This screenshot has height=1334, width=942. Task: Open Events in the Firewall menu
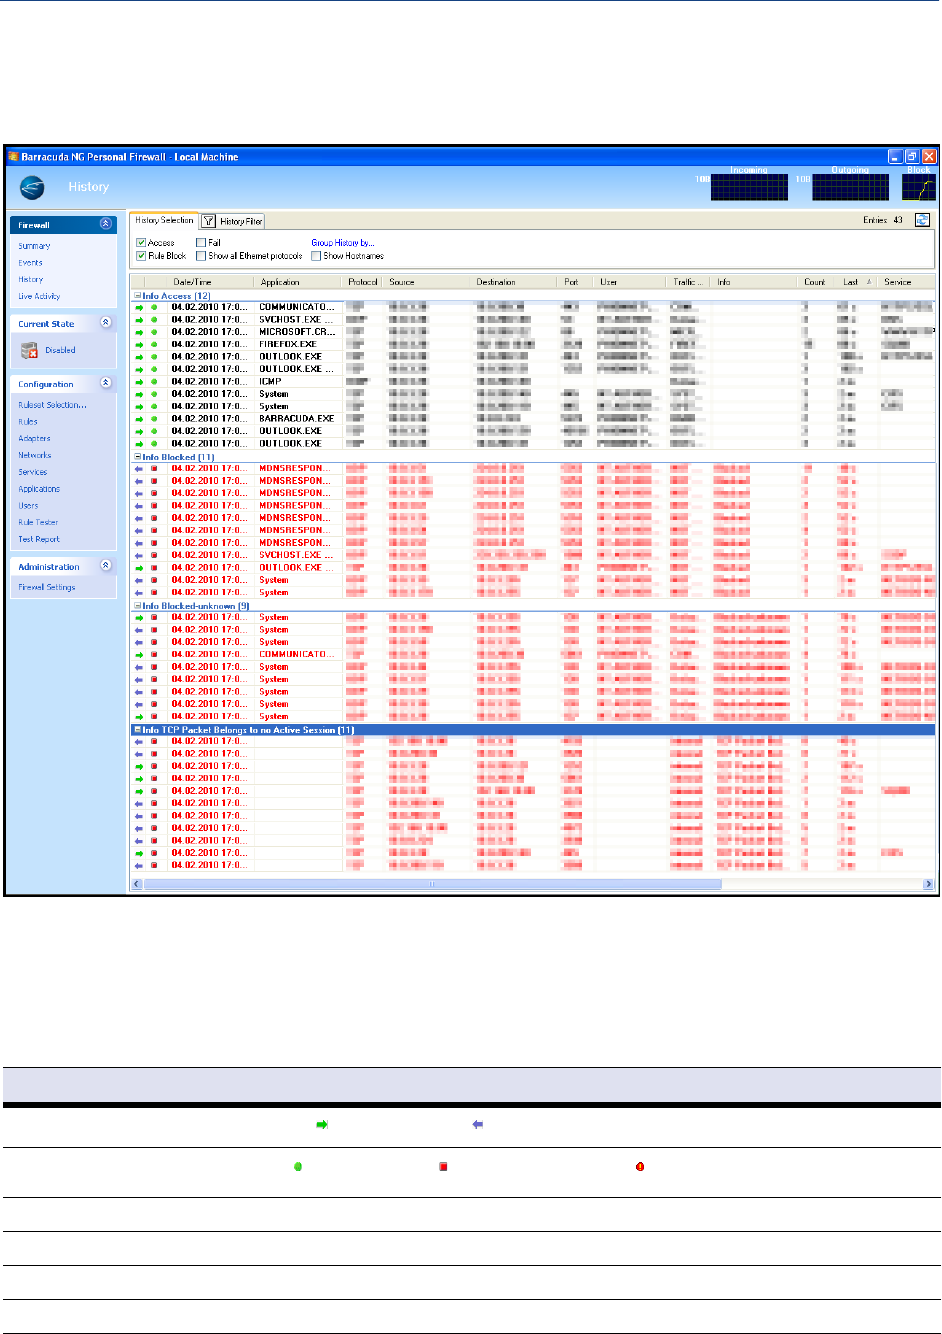[30, 263]
